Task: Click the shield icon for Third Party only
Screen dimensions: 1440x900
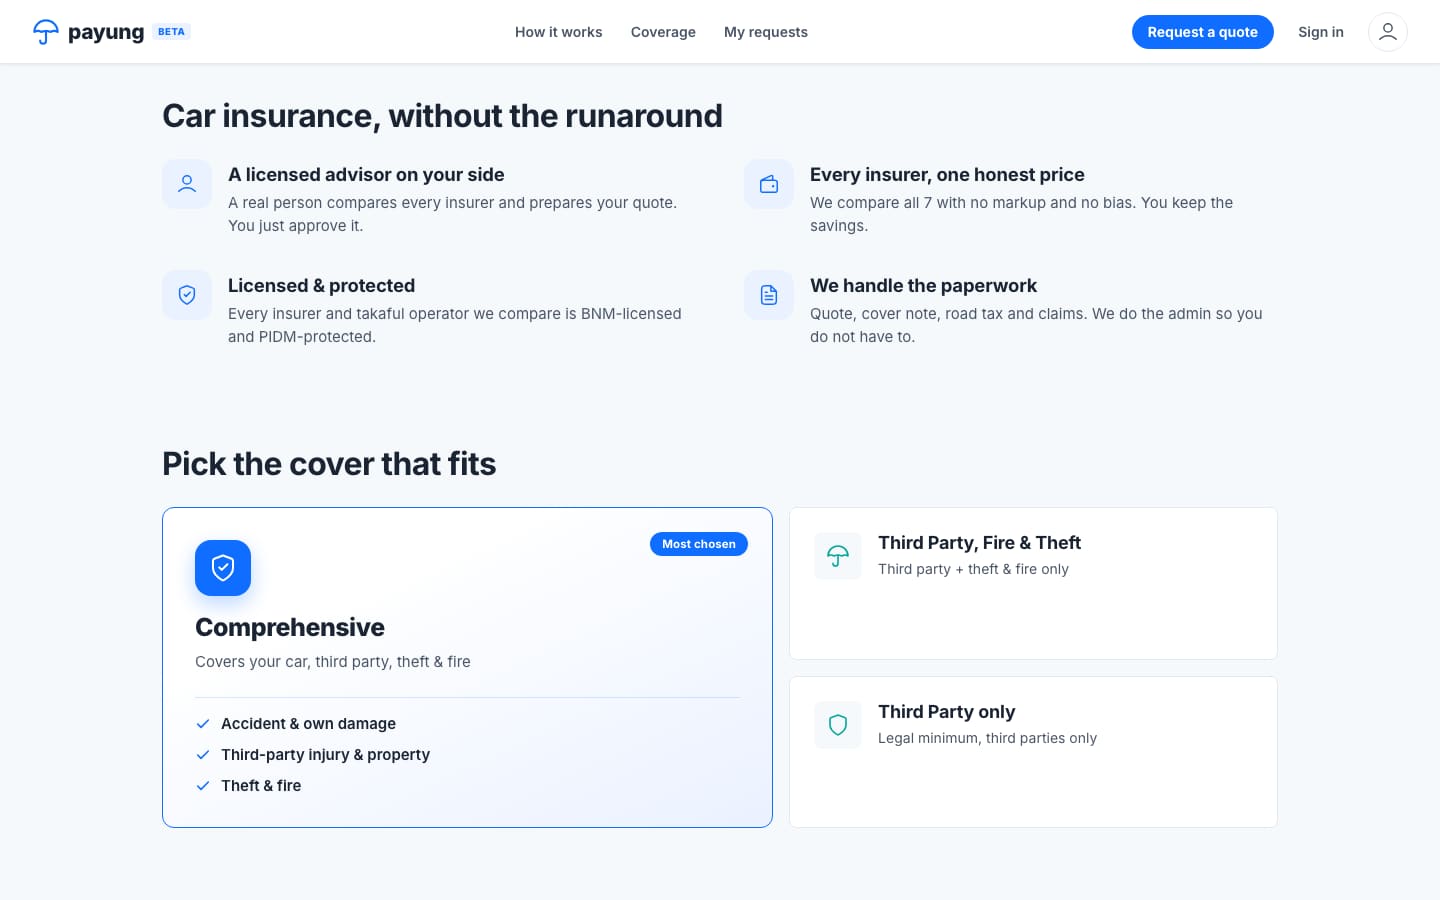Action: [x=838, y=725]
